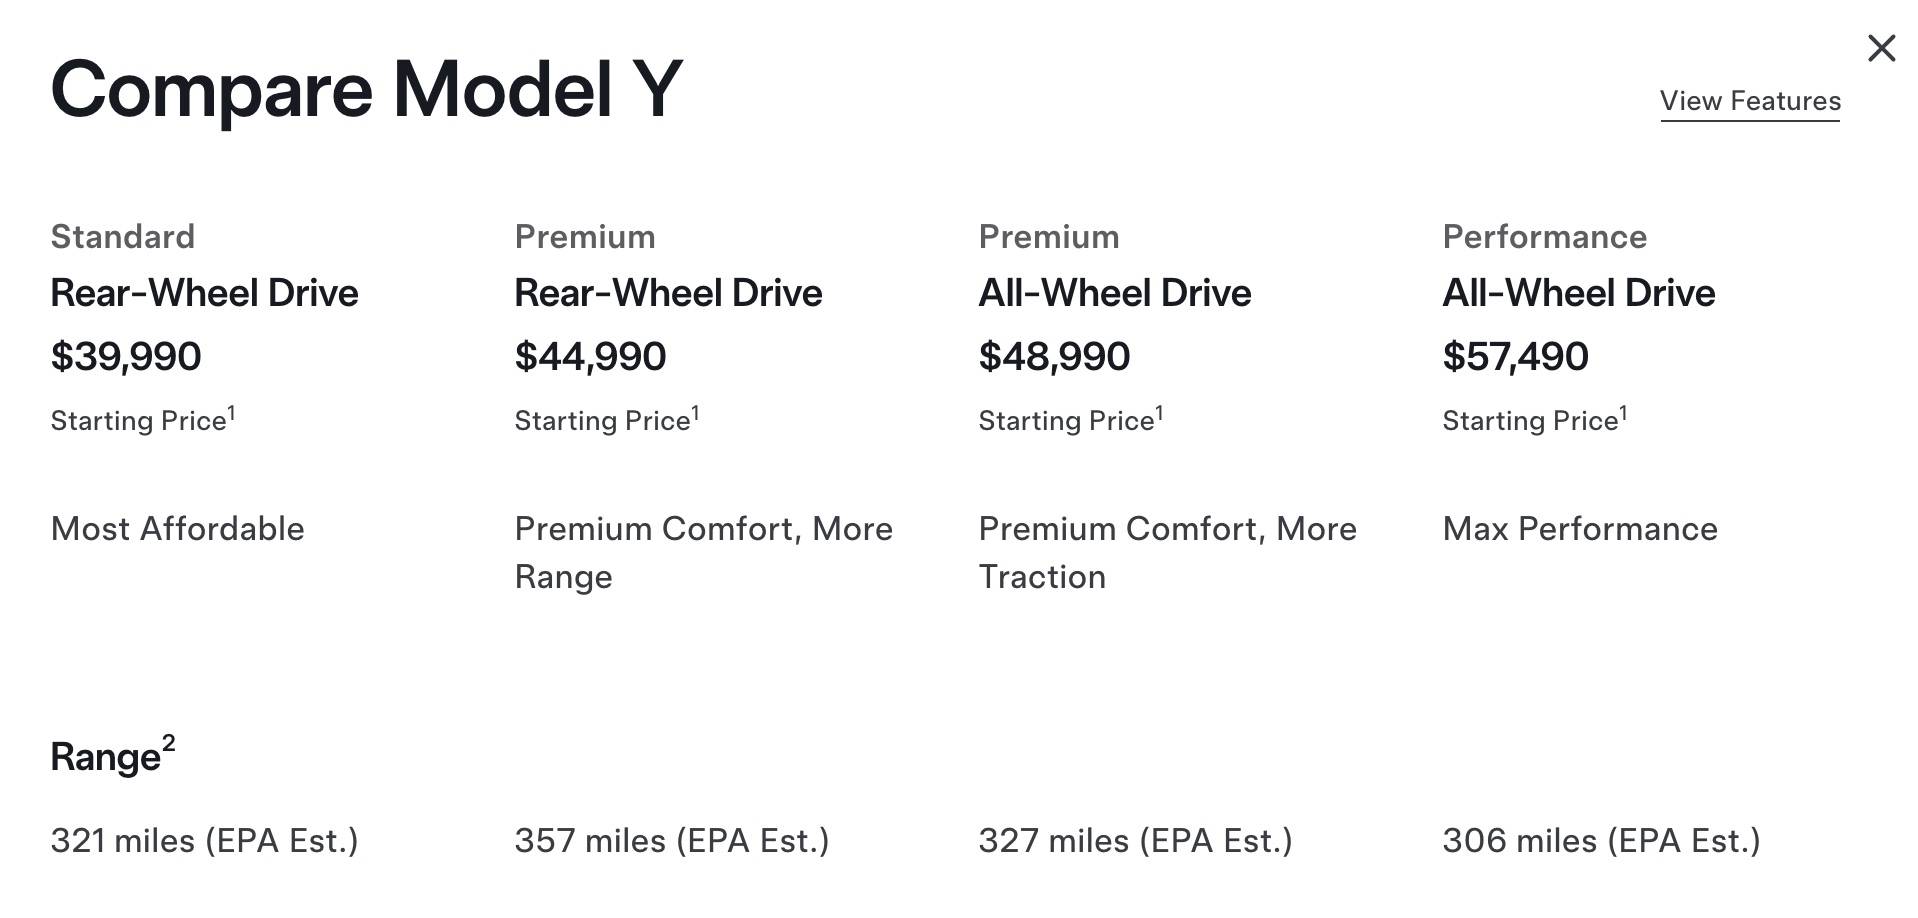Select the Max Performance description

(1580, 529)
